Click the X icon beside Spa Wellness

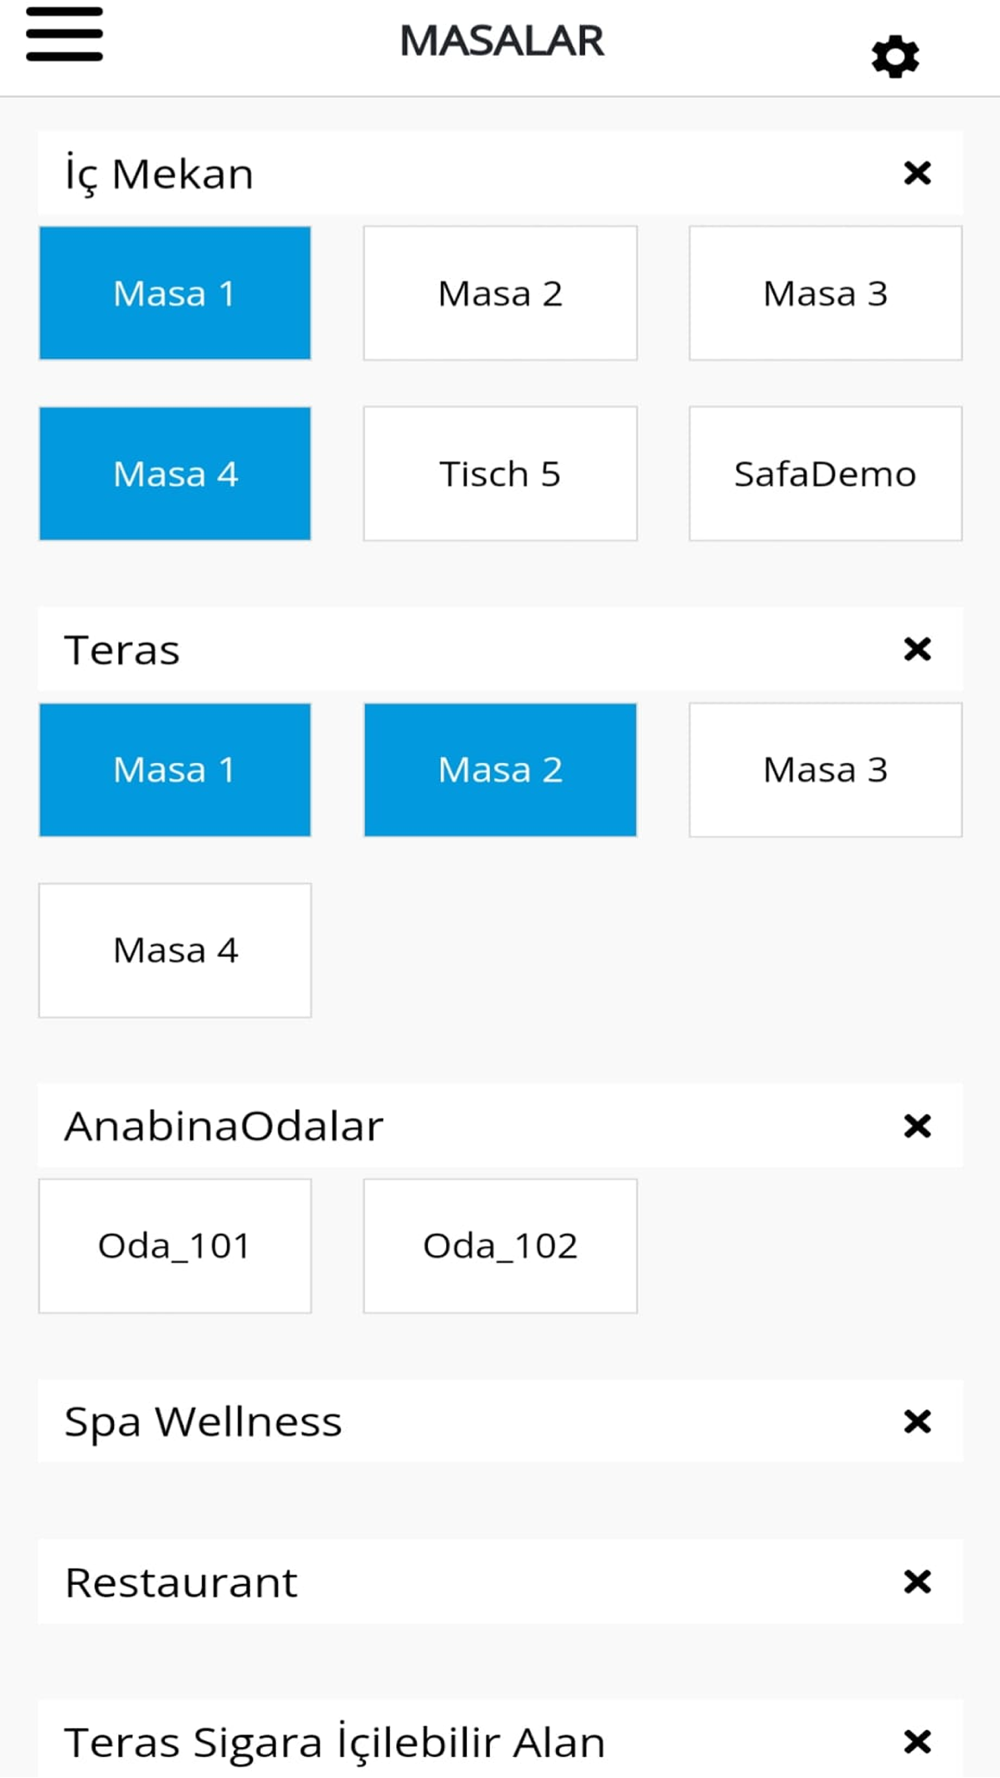[x=917, y=1421]
